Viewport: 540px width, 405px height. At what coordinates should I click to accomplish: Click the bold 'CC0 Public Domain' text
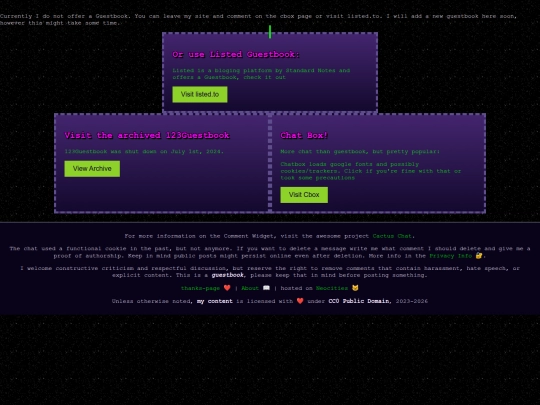coord(359,301)
